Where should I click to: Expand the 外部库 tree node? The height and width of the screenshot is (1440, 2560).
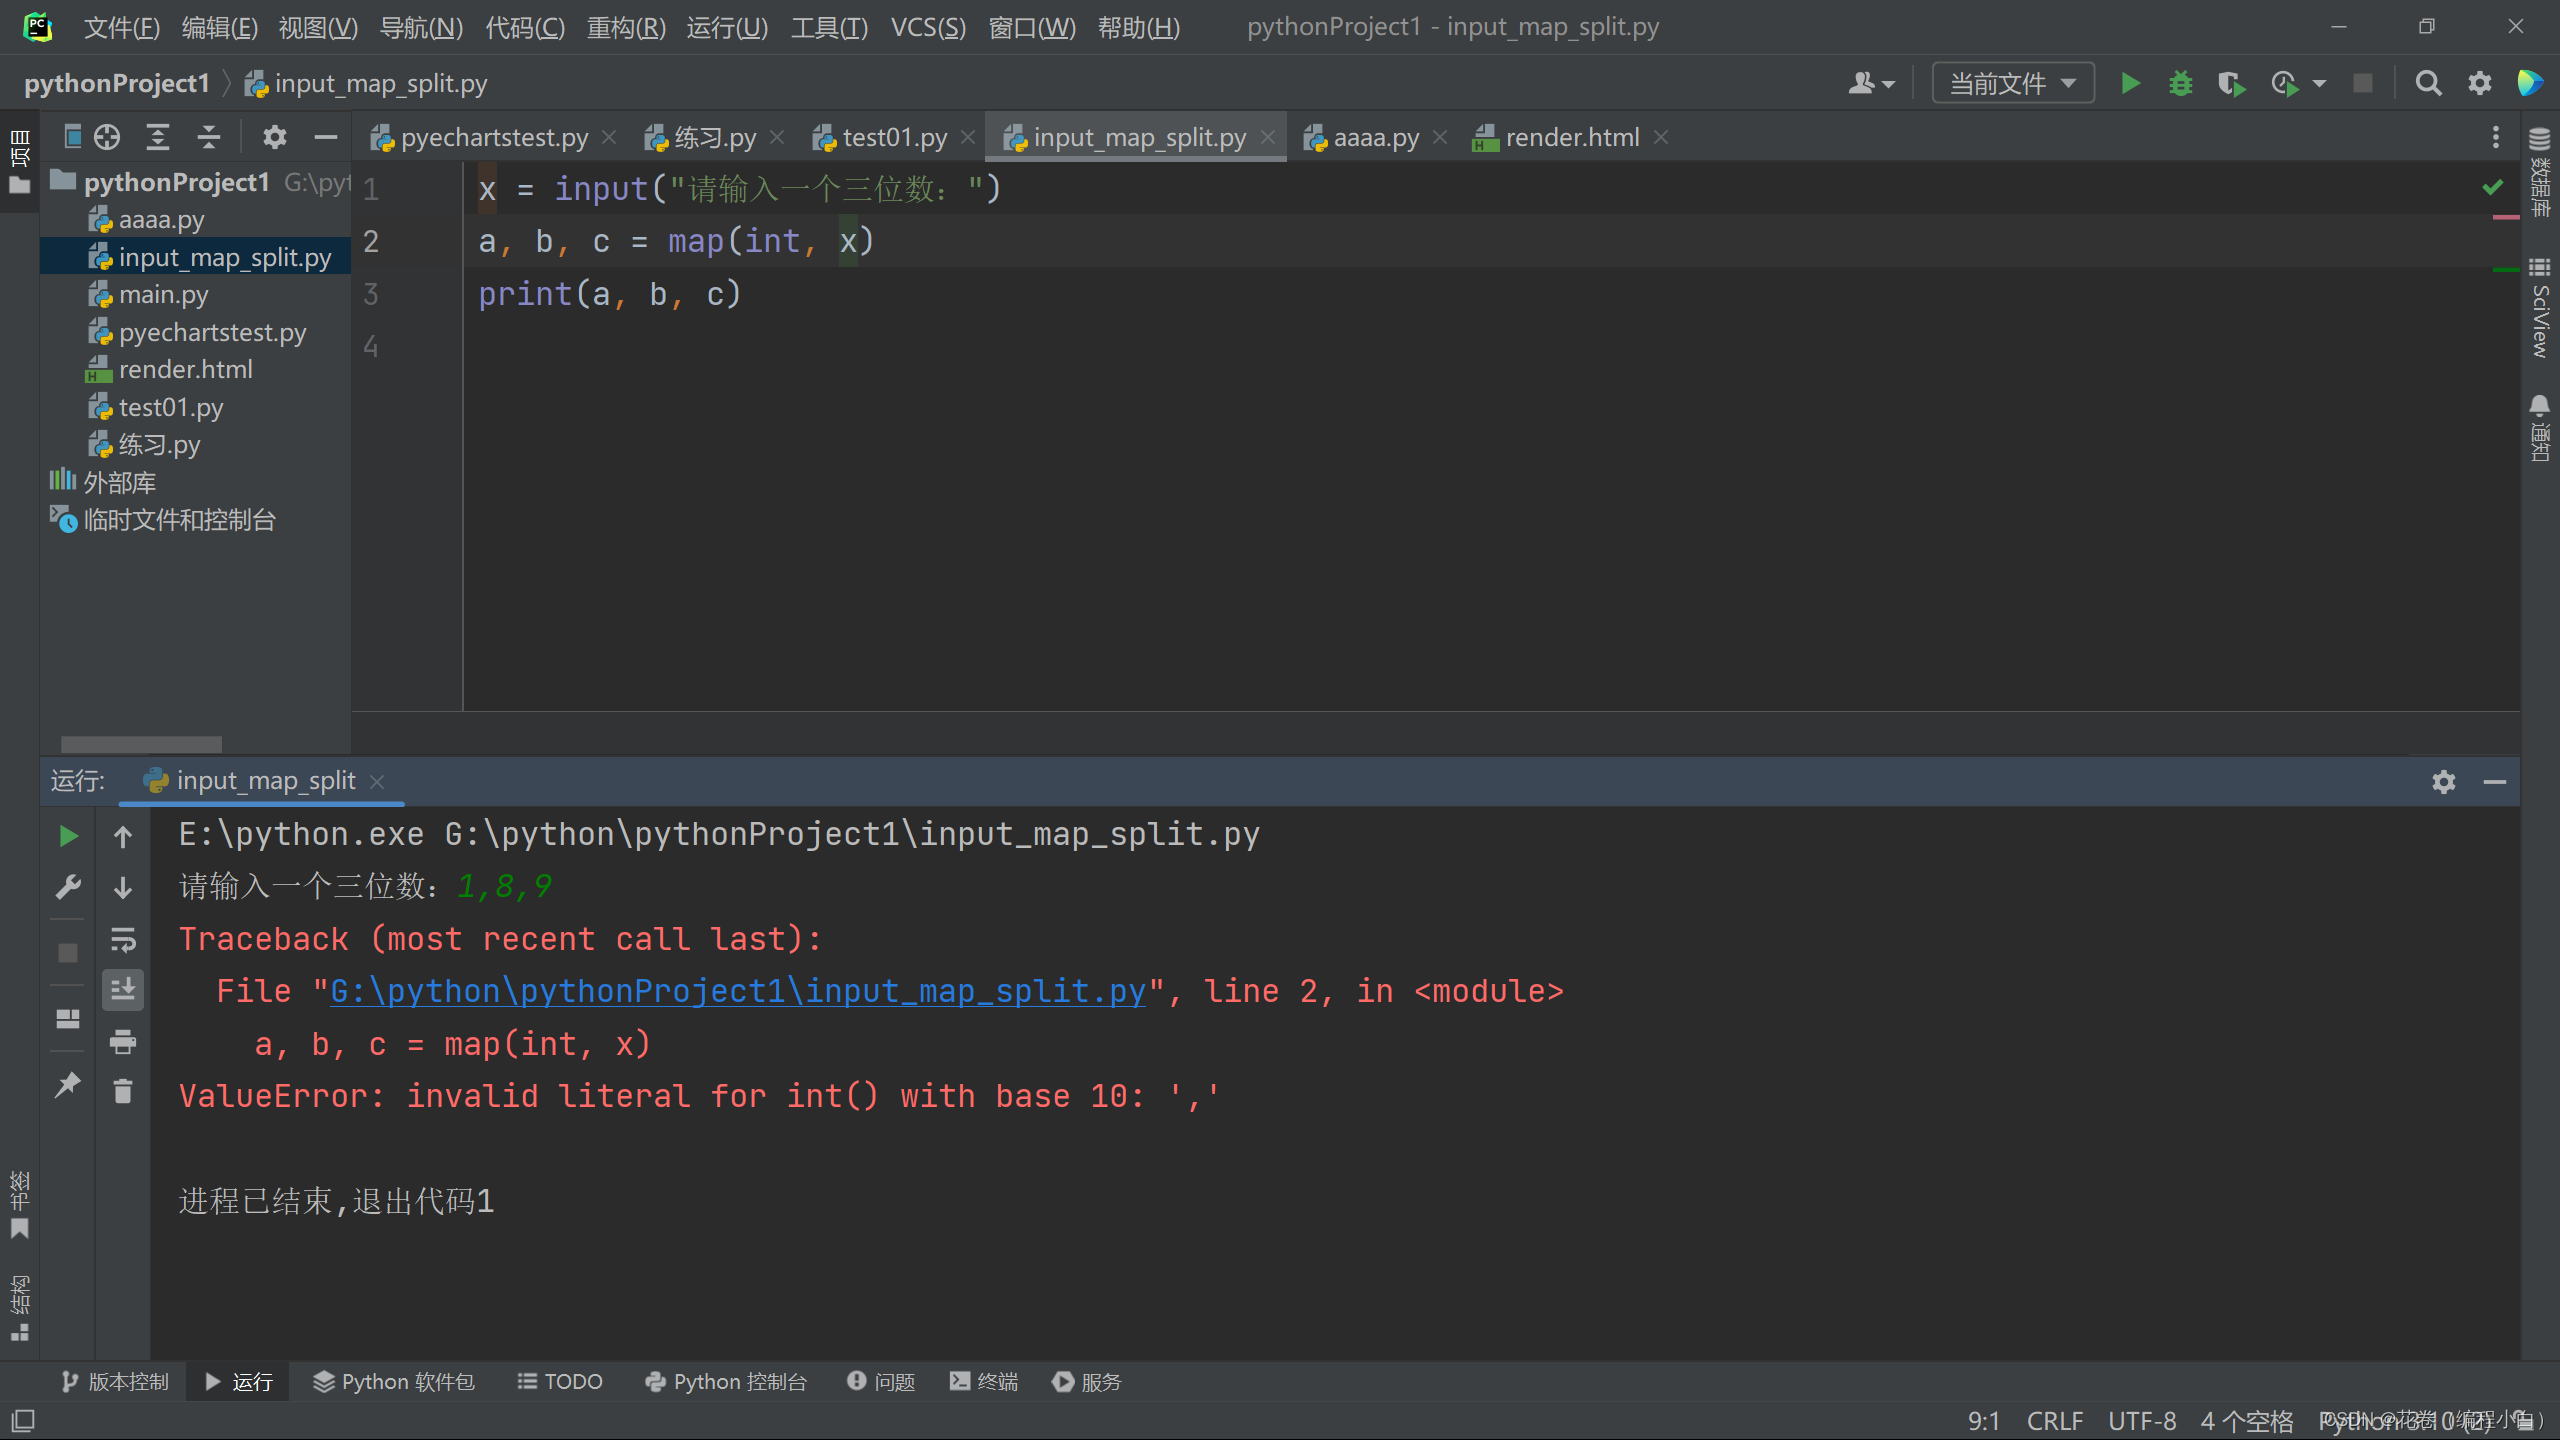(119, 483)
